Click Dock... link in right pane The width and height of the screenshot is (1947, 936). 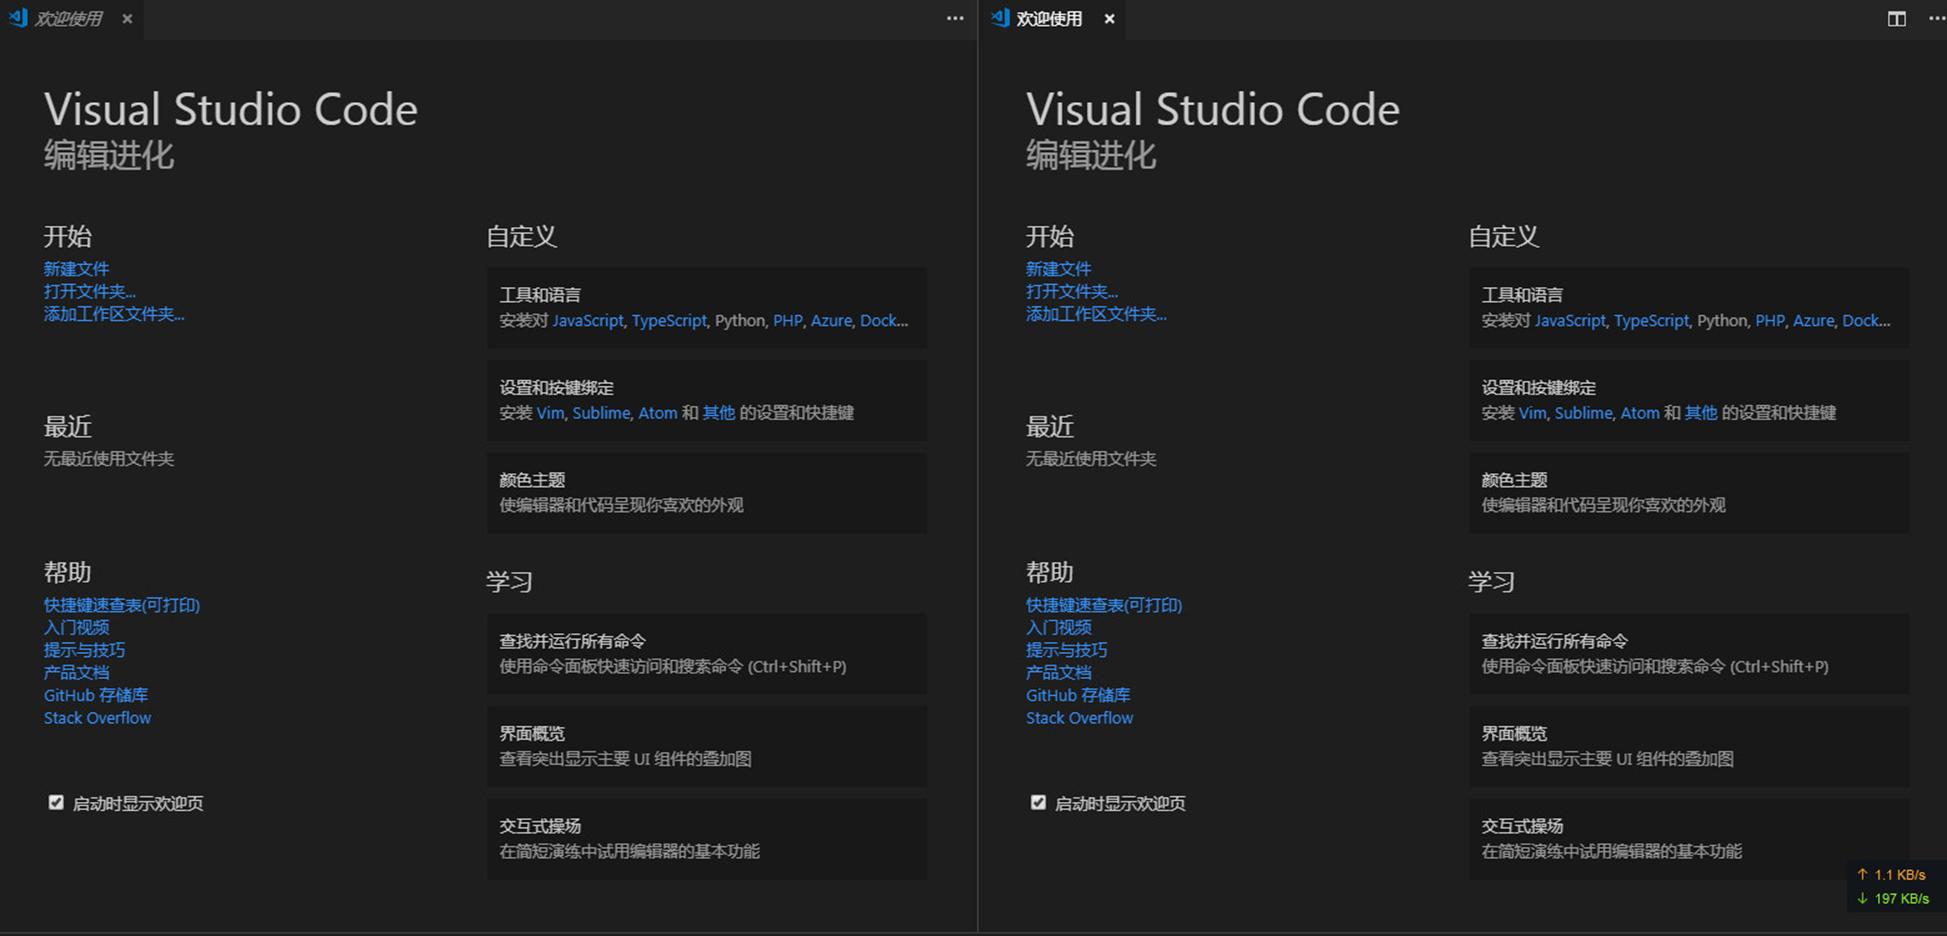pos(1866,321)
